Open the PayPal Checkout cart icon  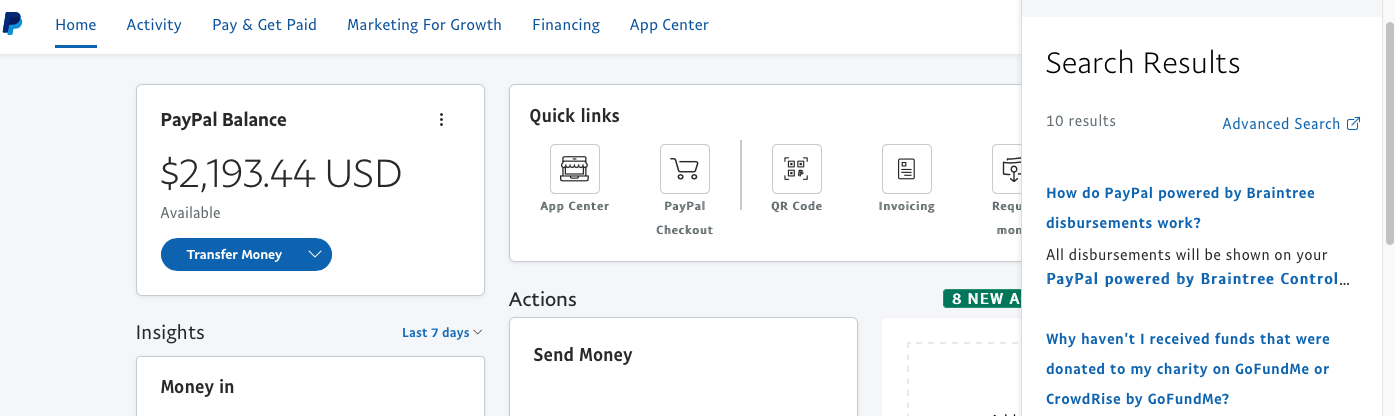click(685, 169)
